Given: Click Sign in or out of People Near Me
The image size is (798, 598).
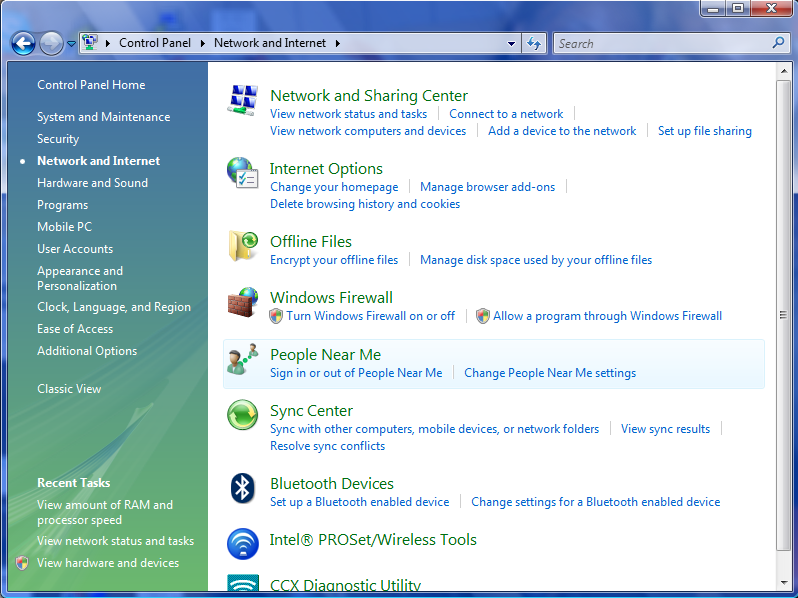Looking at the screenshot, I should (356, 373).
